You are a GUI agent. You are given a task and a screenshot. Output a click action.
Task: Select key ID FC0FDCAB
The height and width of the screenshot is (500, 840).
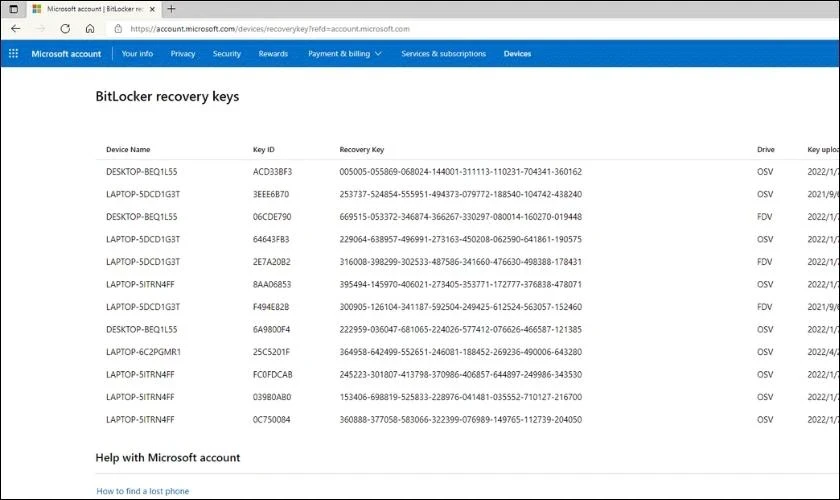273,374
